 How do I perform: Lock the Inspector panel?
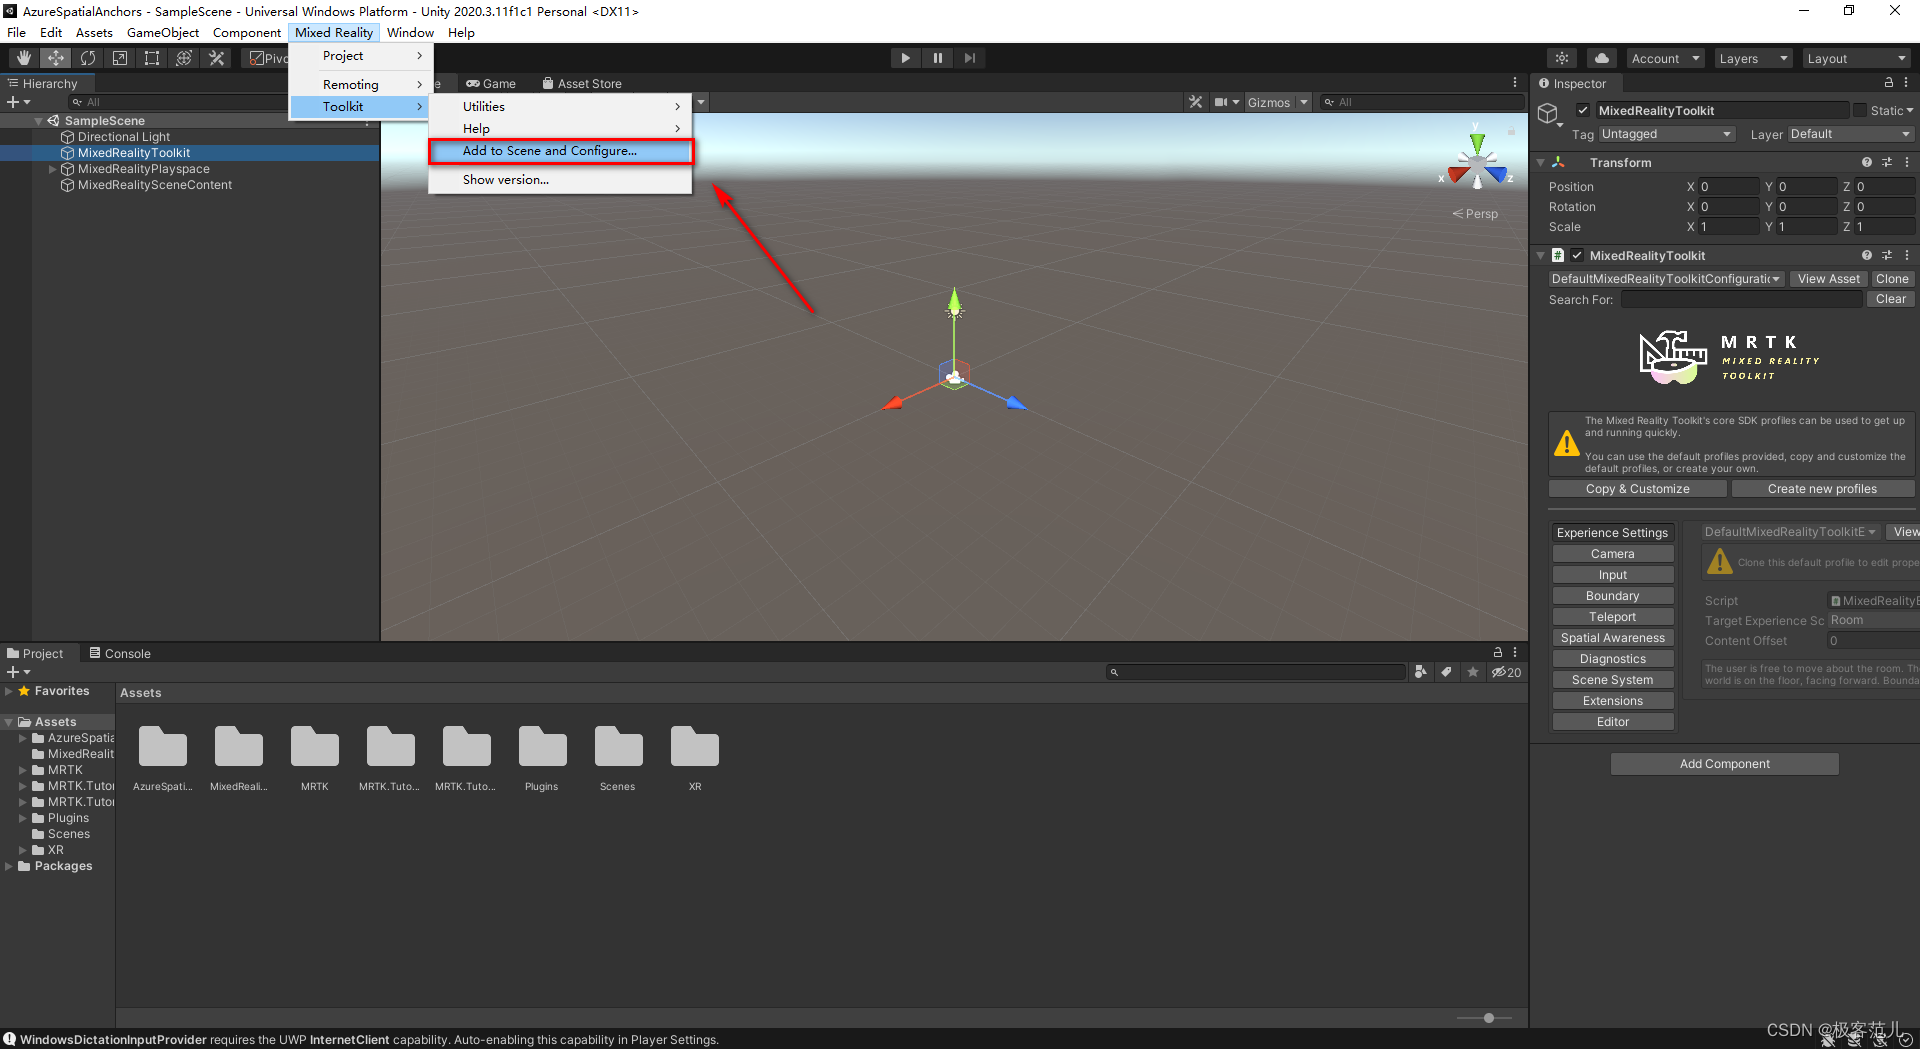click(1888, 83)
